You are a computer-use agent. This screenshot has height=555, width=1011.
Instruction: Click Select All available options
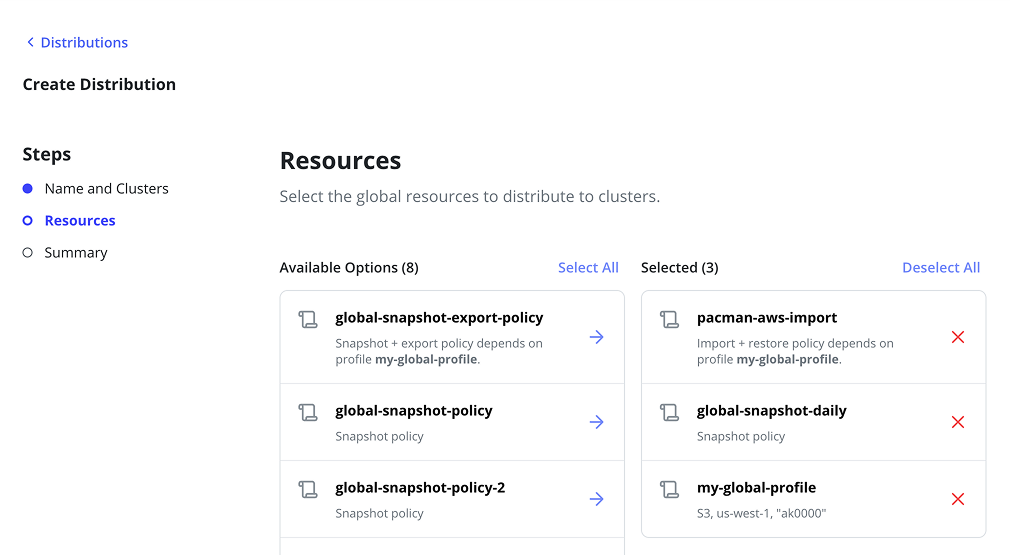(x=588, y=268)
